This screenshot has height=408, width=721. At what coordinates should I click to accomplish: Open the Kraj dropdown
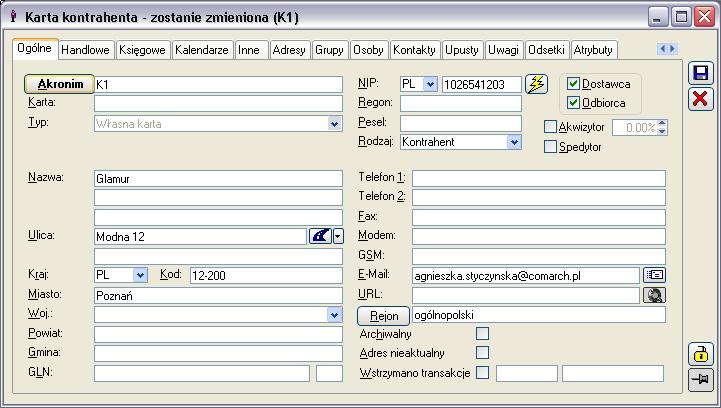140,275
